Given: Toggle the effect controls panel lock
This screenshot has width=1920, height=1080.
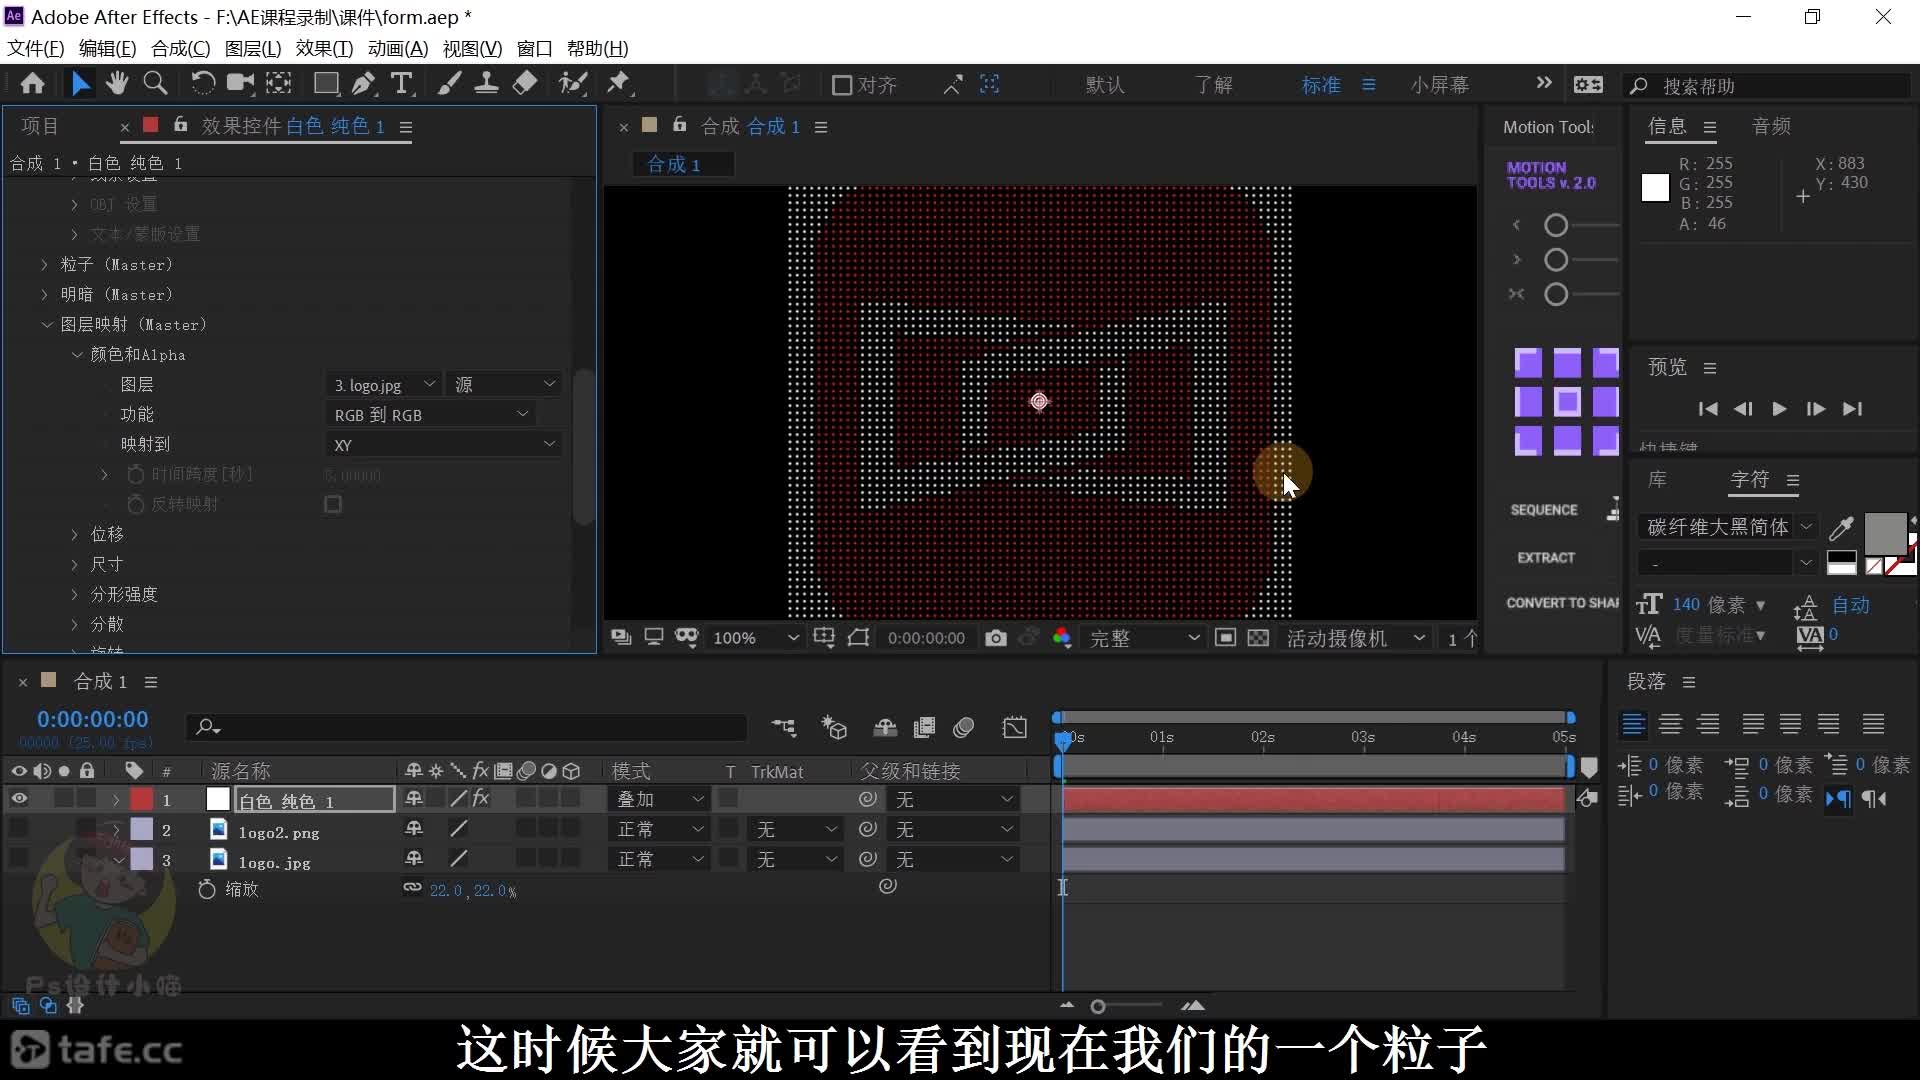Looking at the screenshot, I should tap(180, 125).
